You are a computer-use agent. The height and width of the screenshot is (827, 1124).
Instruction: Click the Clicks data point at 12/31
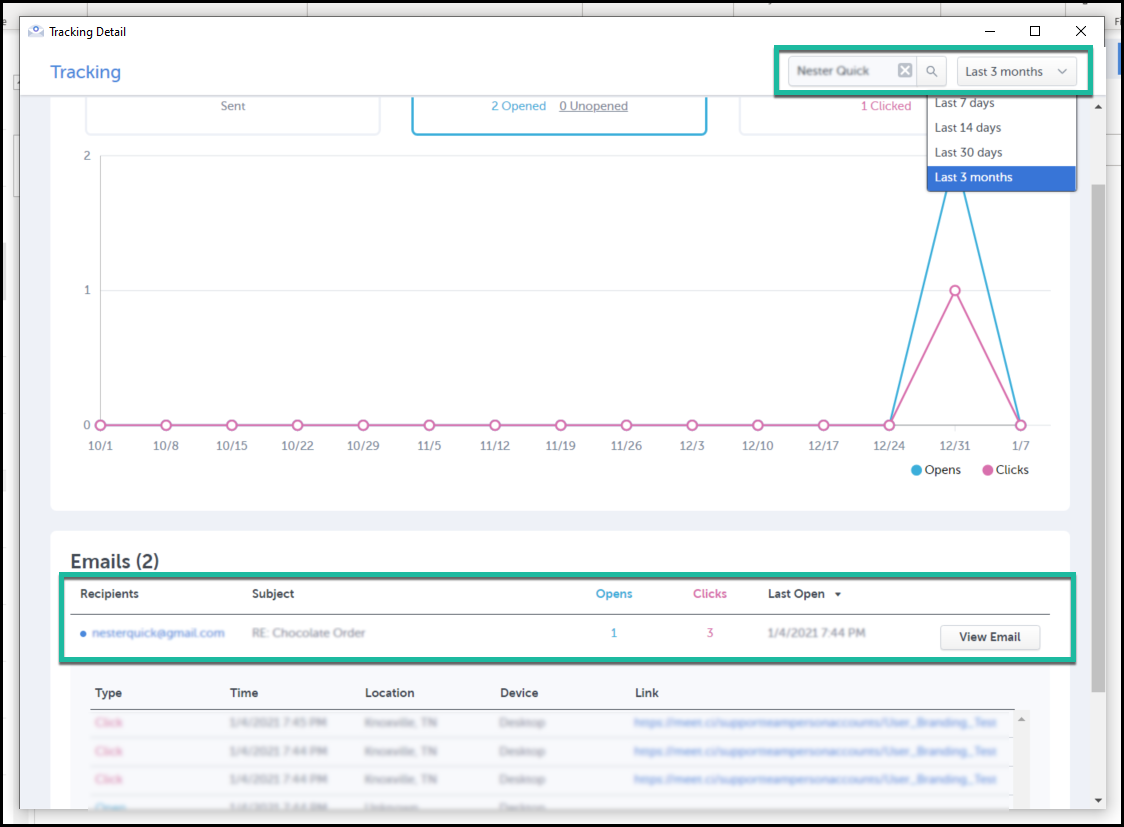pyautogui.click(x=955, y=291)
